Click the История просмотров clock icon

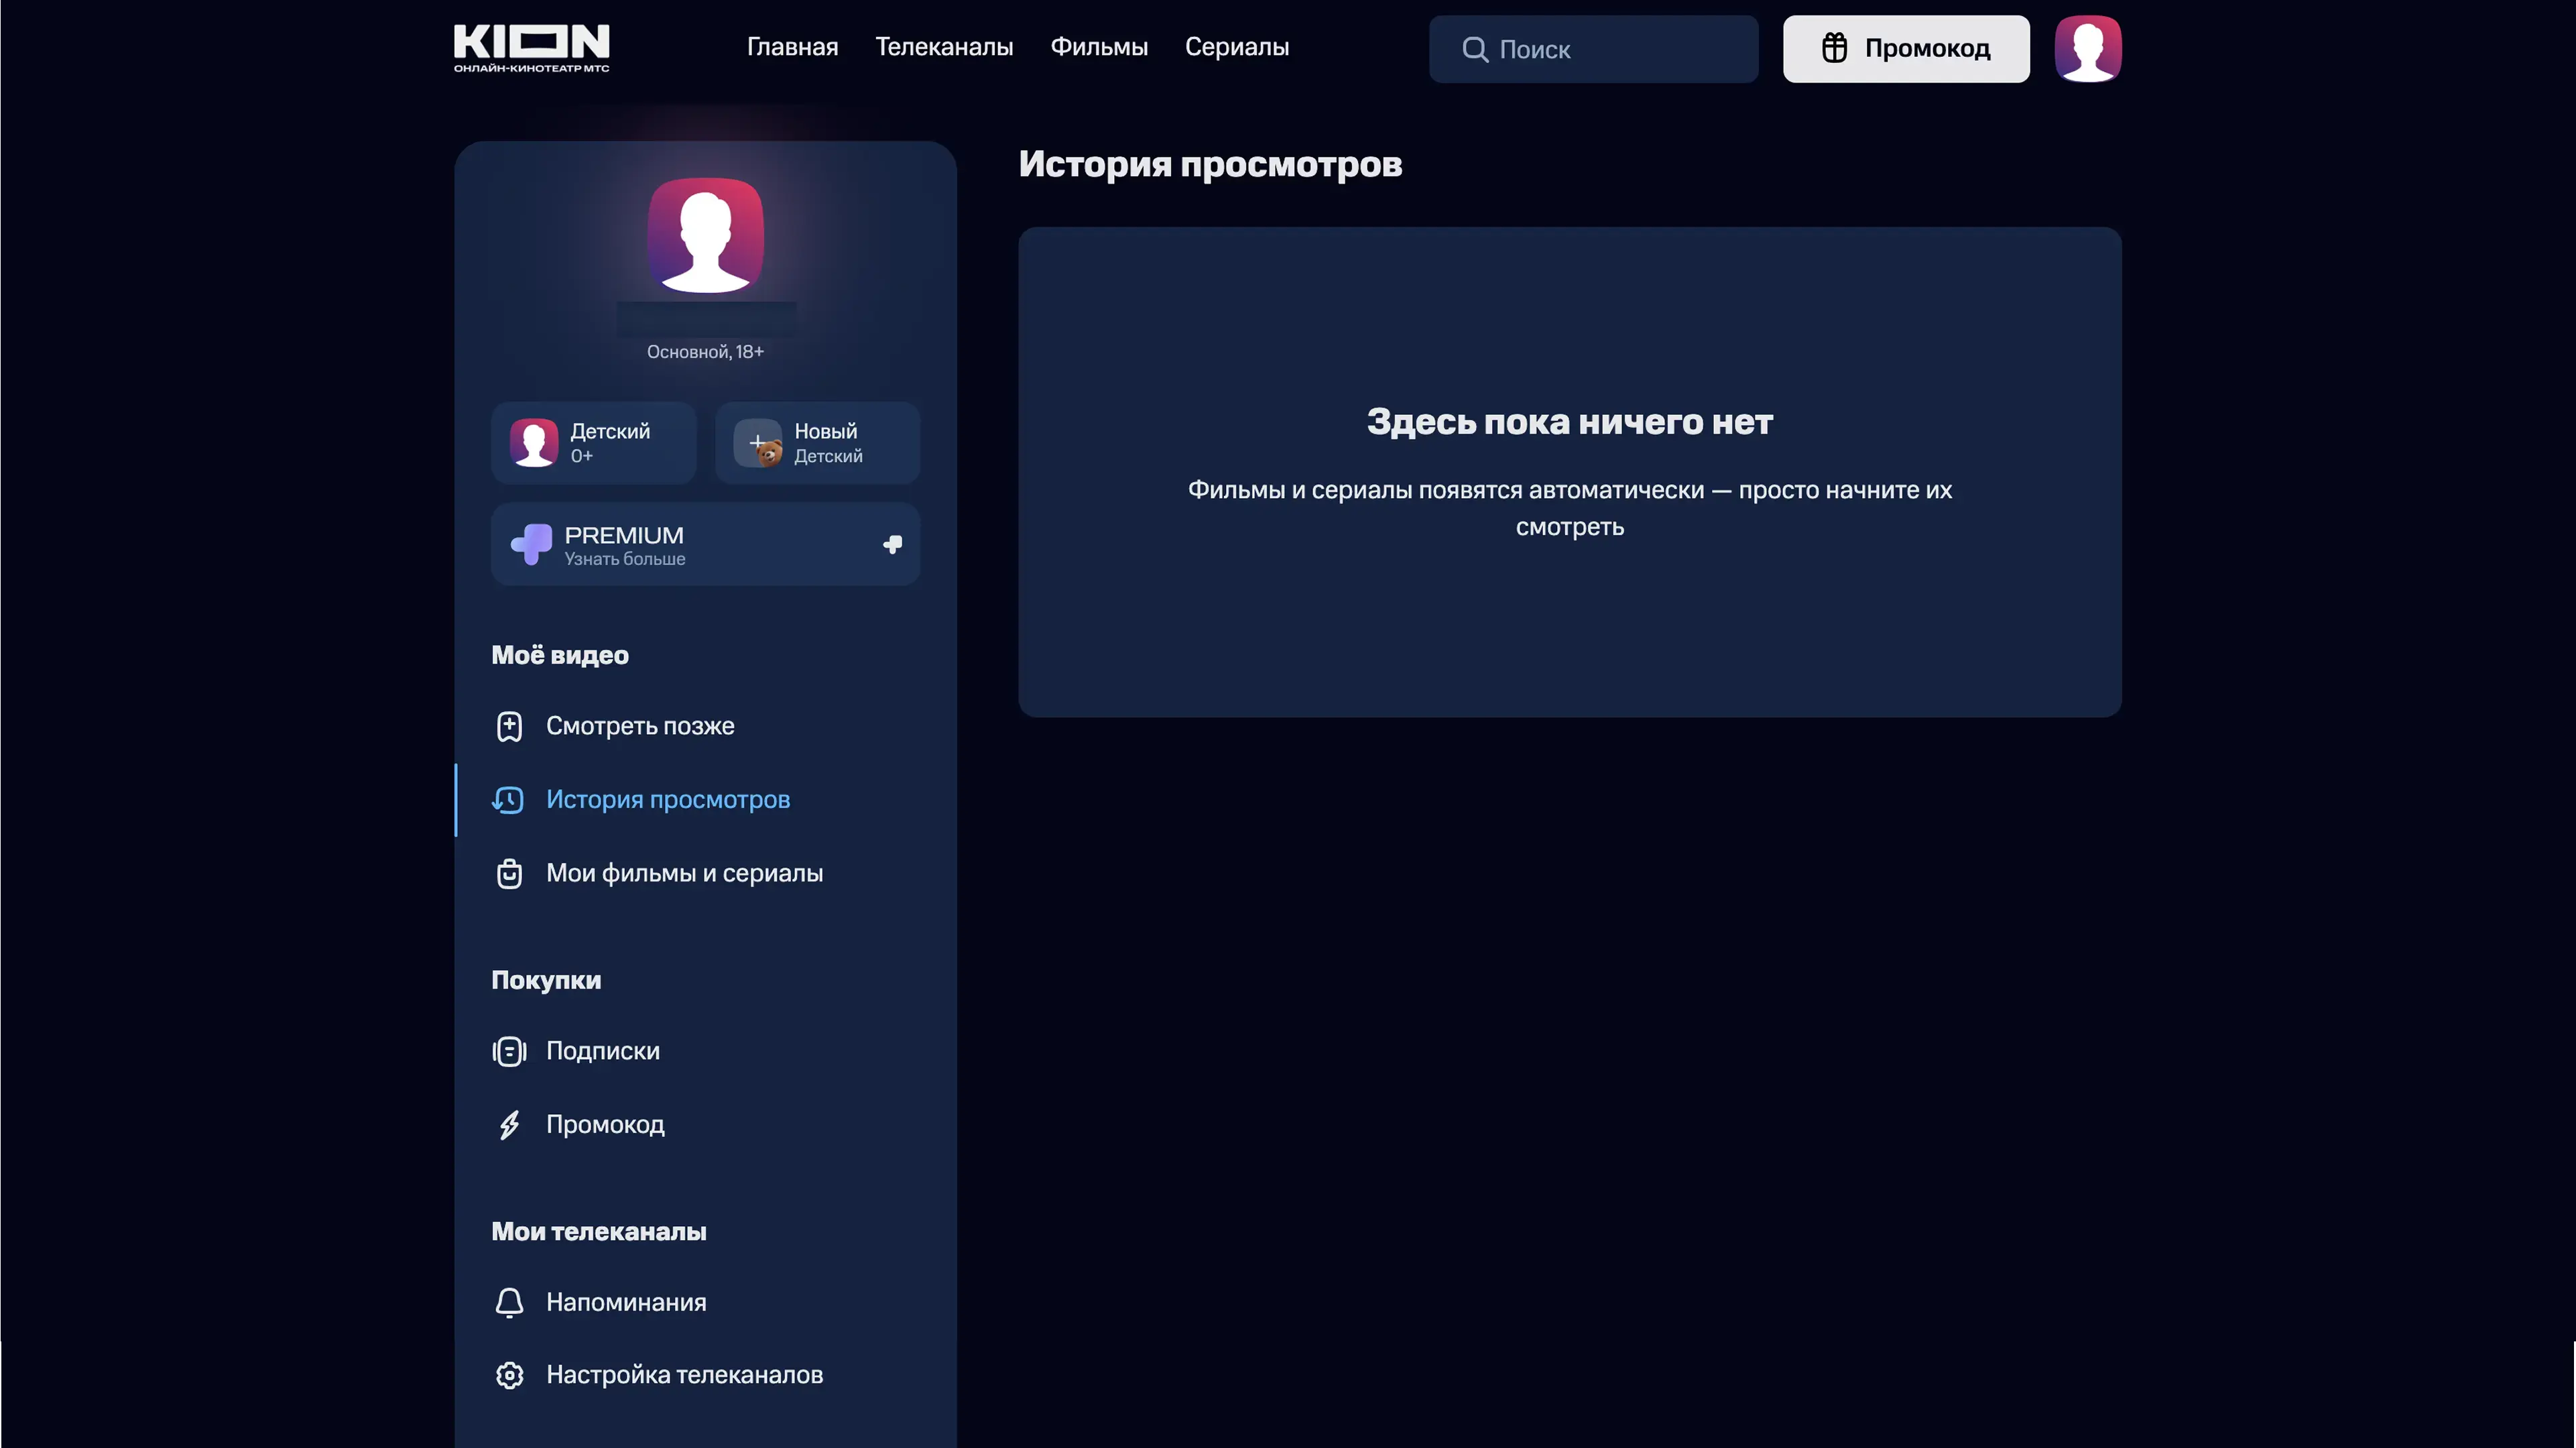[x=508, y=800]
